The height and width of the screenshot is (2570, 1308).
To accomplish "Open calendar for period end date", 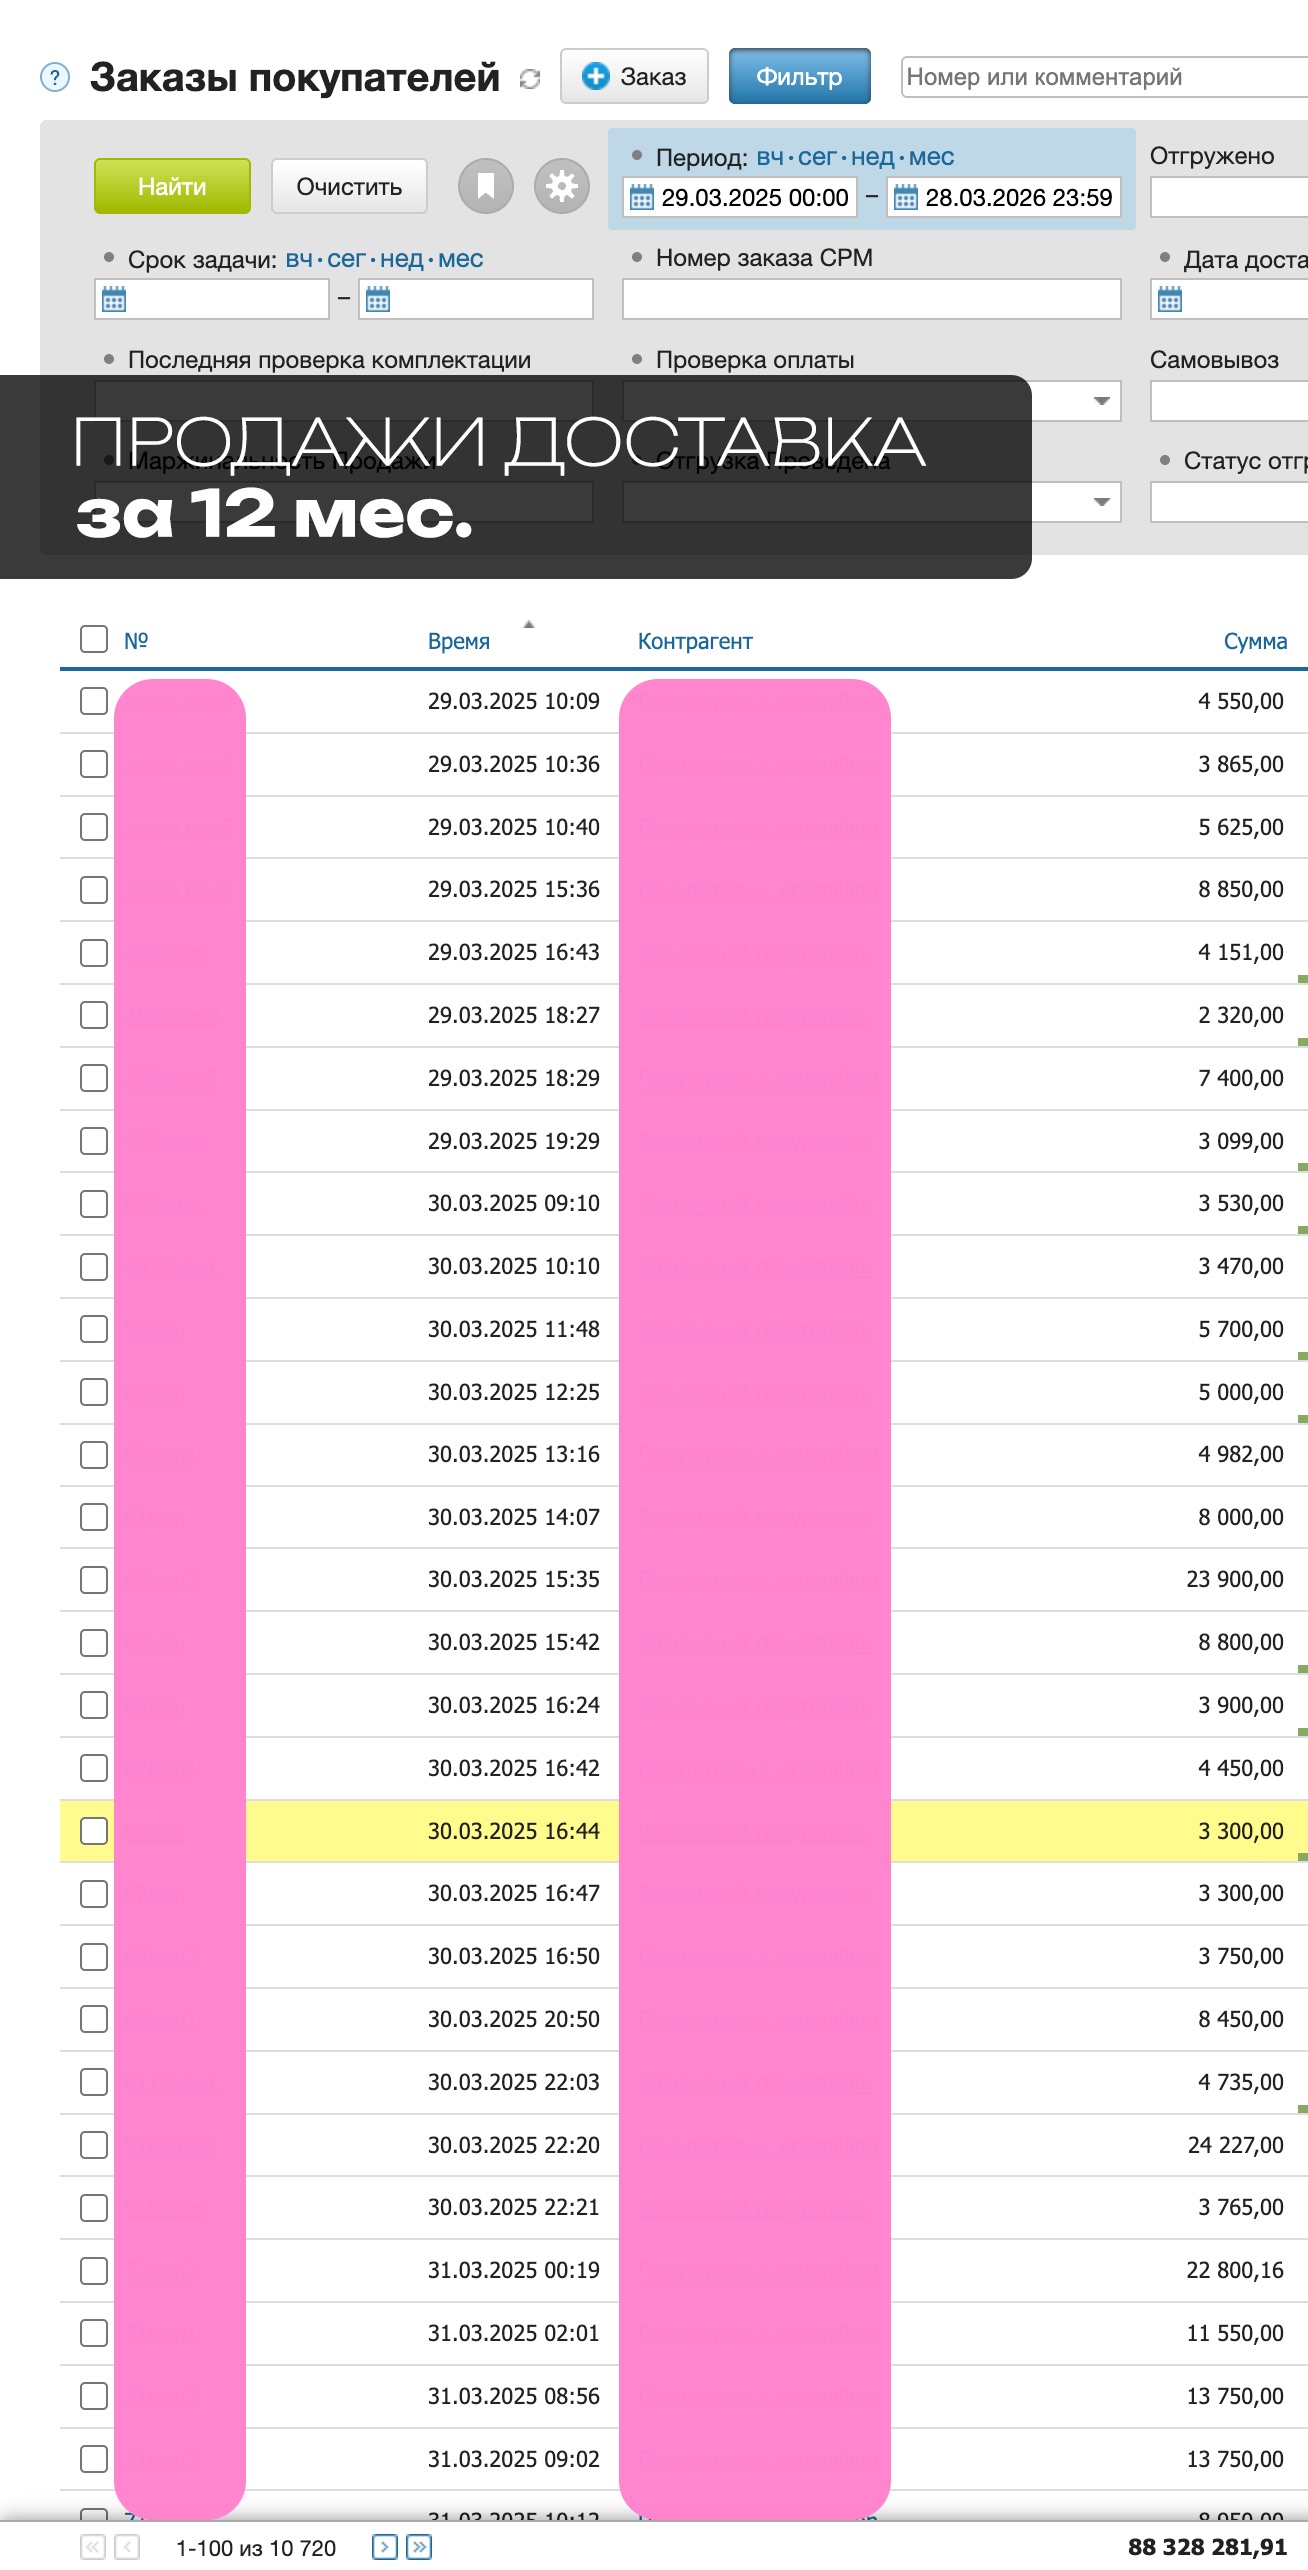I will tap(906, 198).
